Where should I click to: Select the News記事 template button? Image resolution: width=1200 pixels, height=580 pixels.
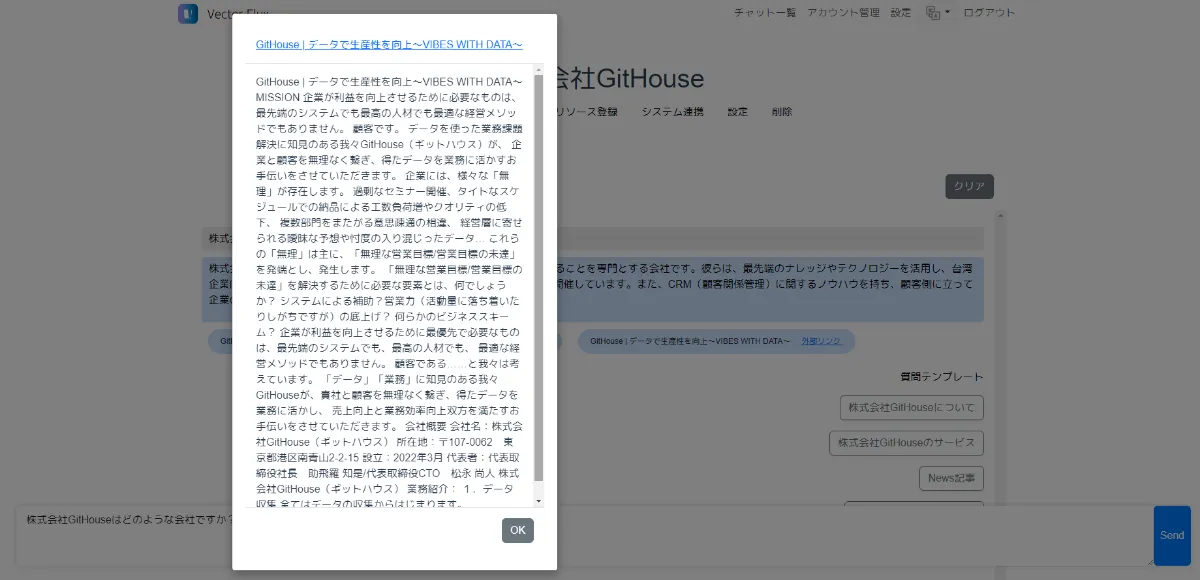[951, 478]
